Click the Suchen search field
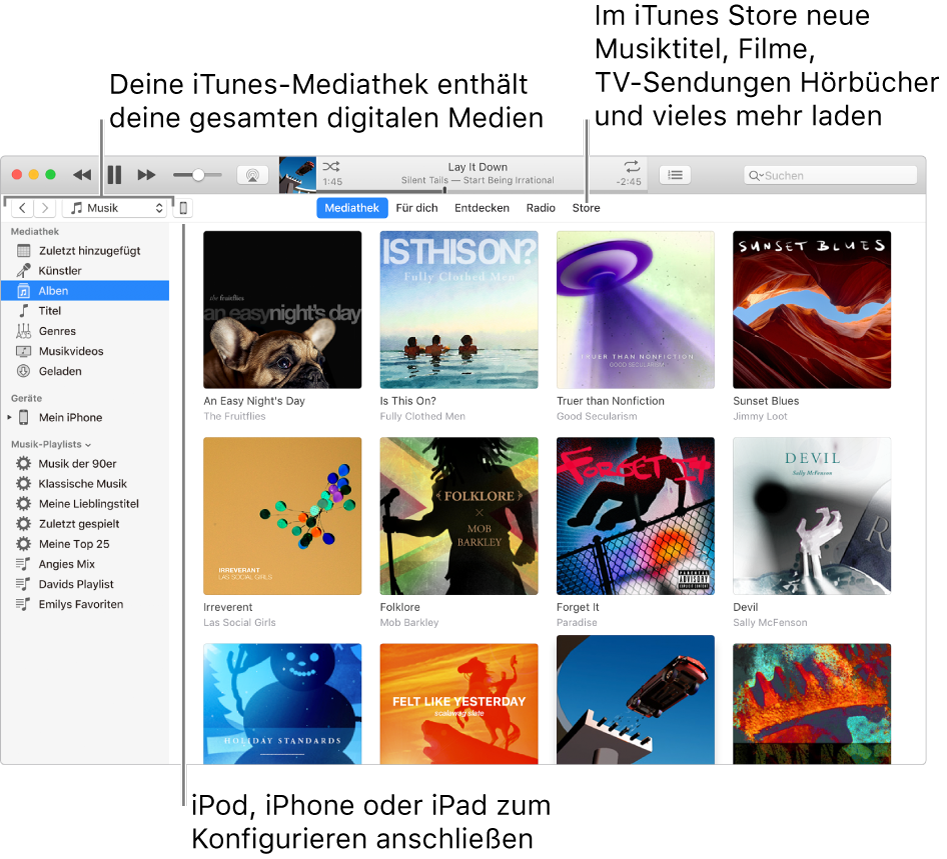 (x=830, y=175)
